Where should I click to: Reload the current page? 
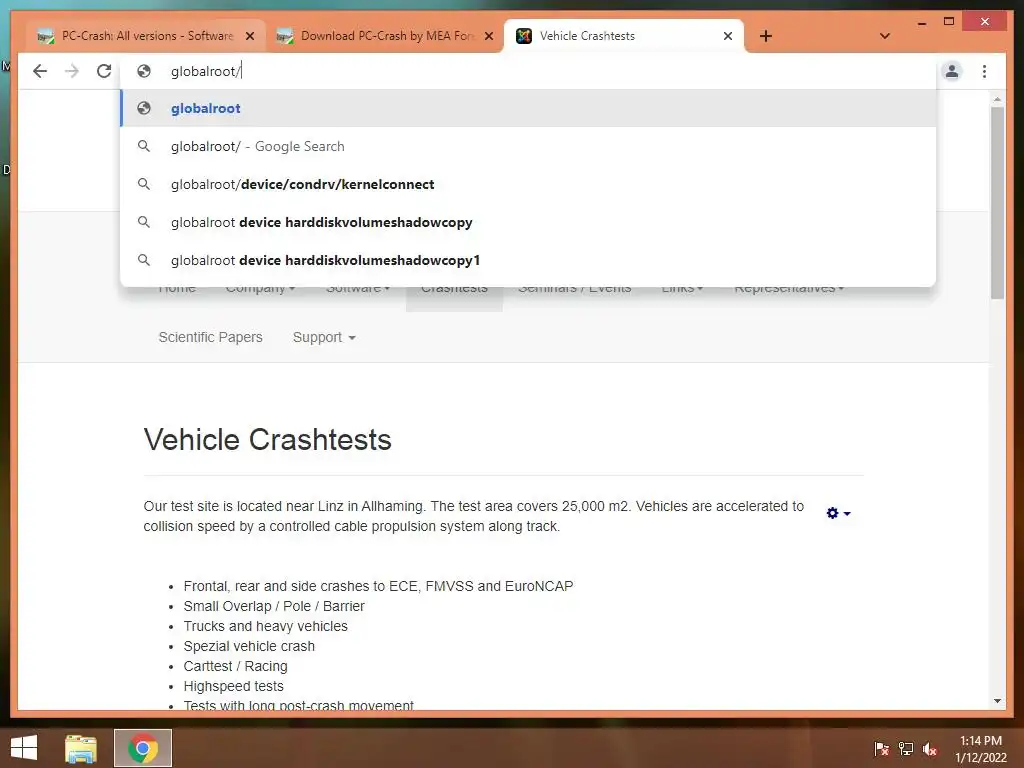[104, 71]
